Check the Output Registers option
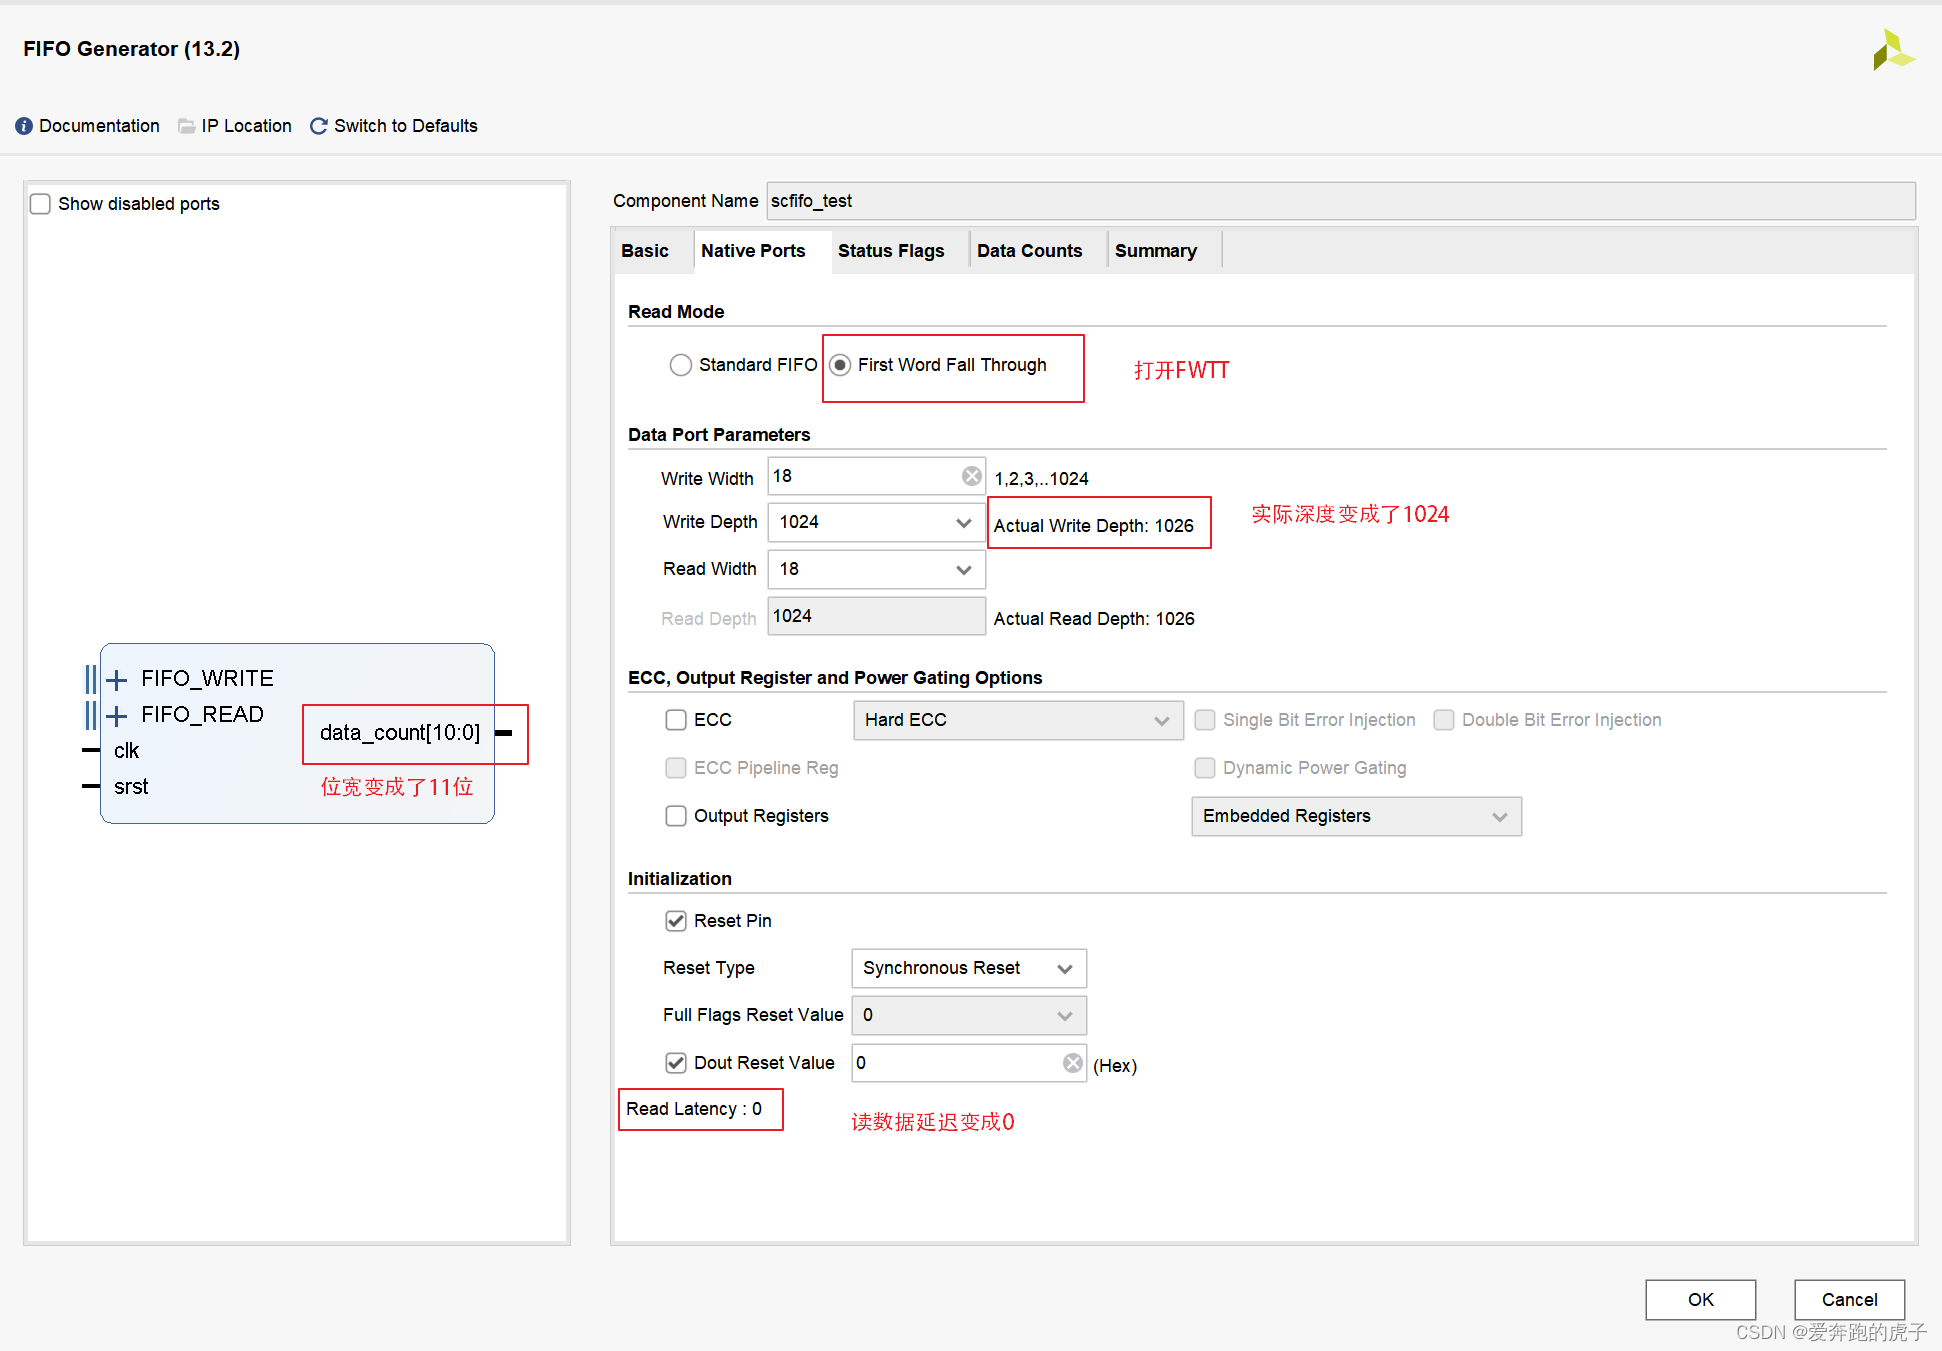Screen dimensions: 1942x1351 [x=676, y=816]
